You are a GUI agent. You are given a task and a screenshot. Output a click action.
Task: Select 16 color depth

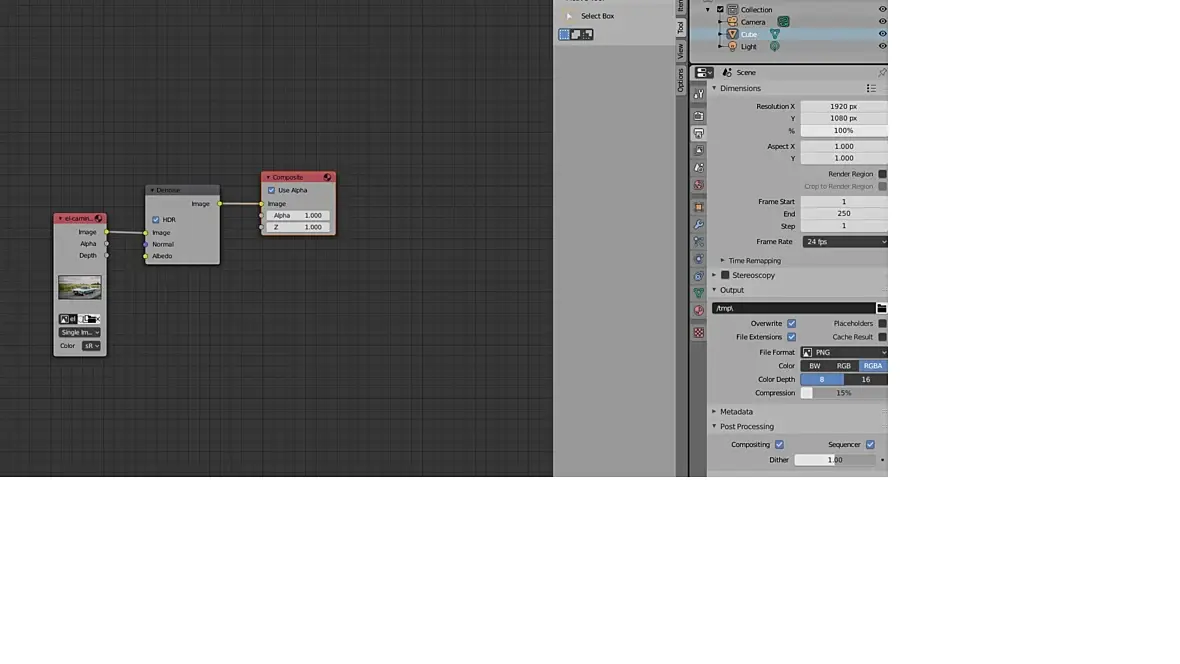[865, 379]
